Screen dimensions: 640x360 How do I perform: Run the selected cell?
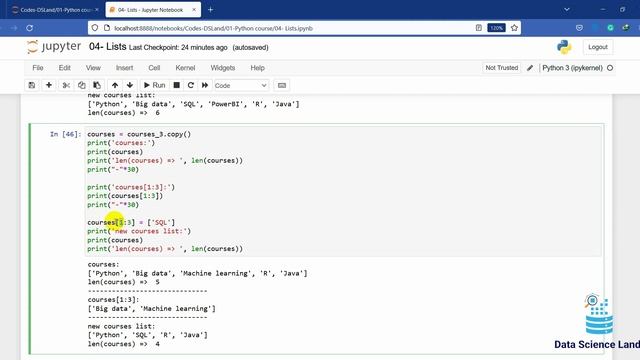[155, 85]
